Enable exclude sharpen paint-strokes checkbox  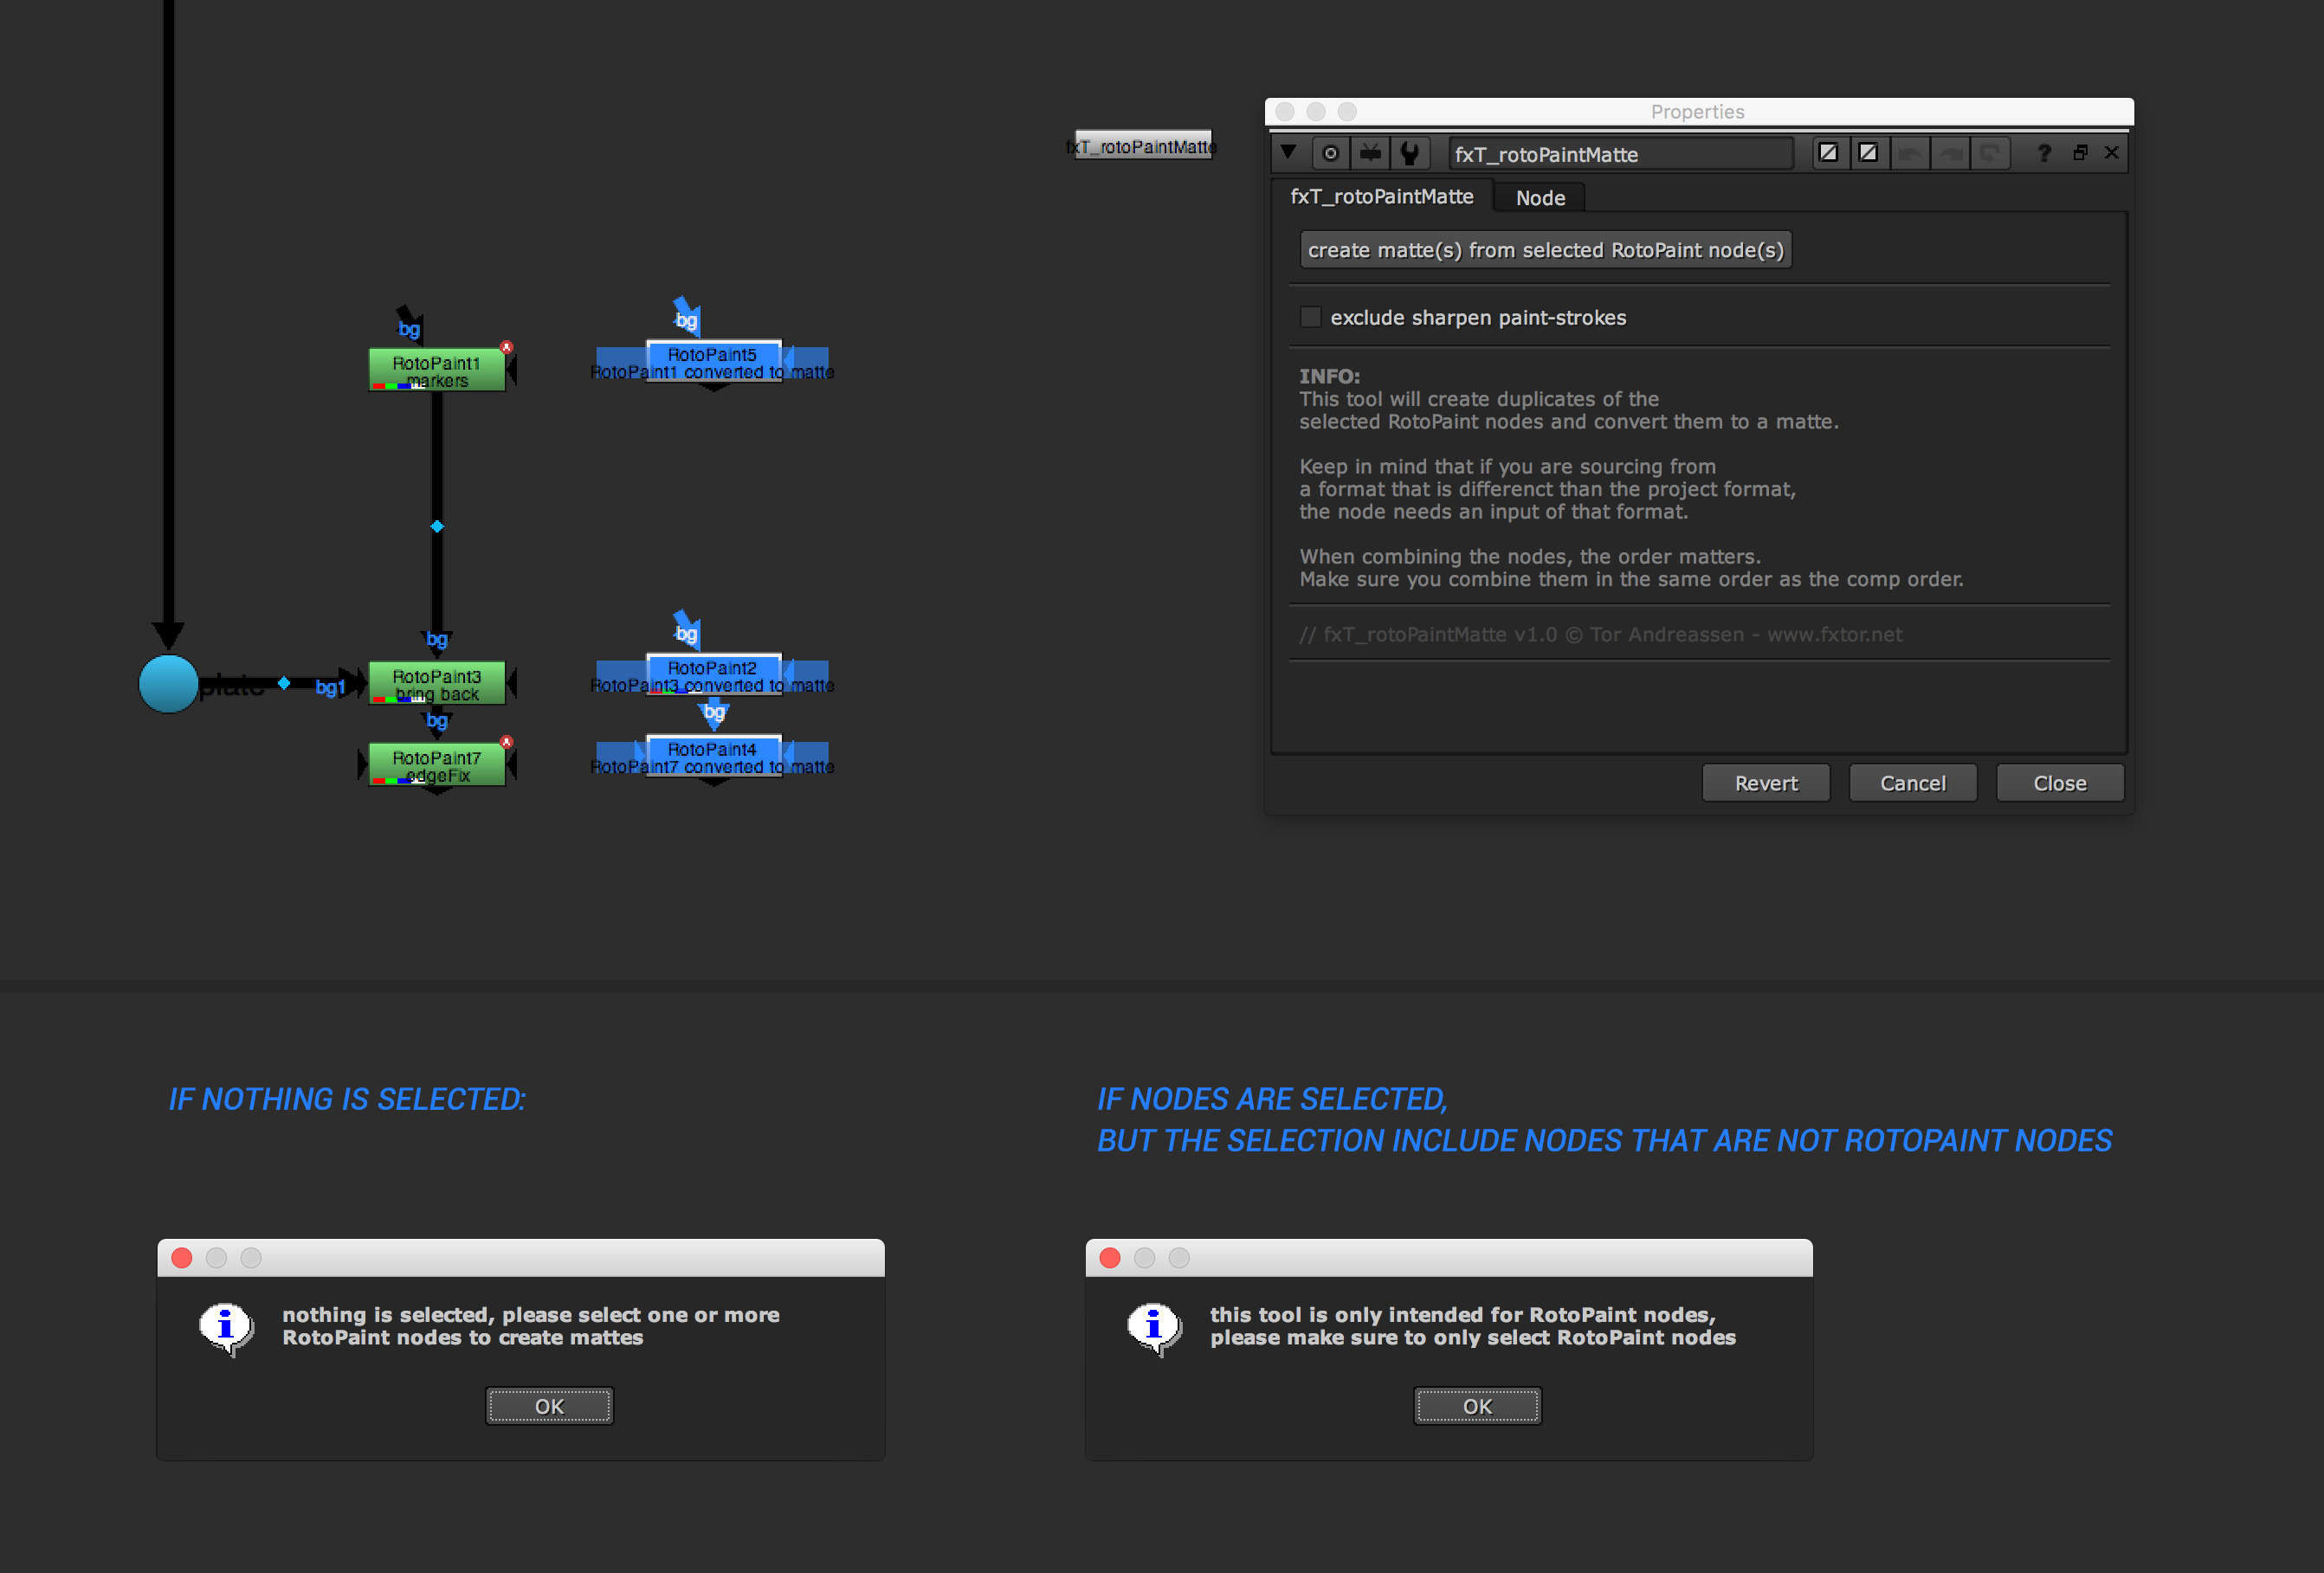1310,317
